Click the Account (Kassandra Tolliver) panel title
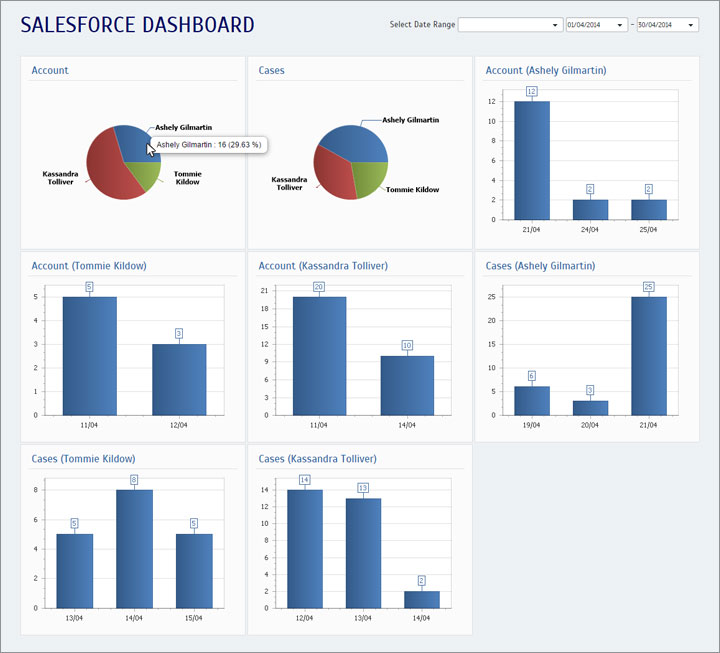The image size is (720, 653). click(x=323, y=266)
